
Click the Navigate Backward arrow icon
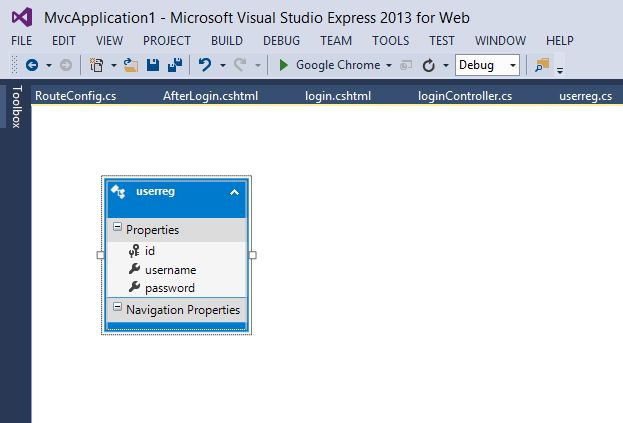point(31,65)
